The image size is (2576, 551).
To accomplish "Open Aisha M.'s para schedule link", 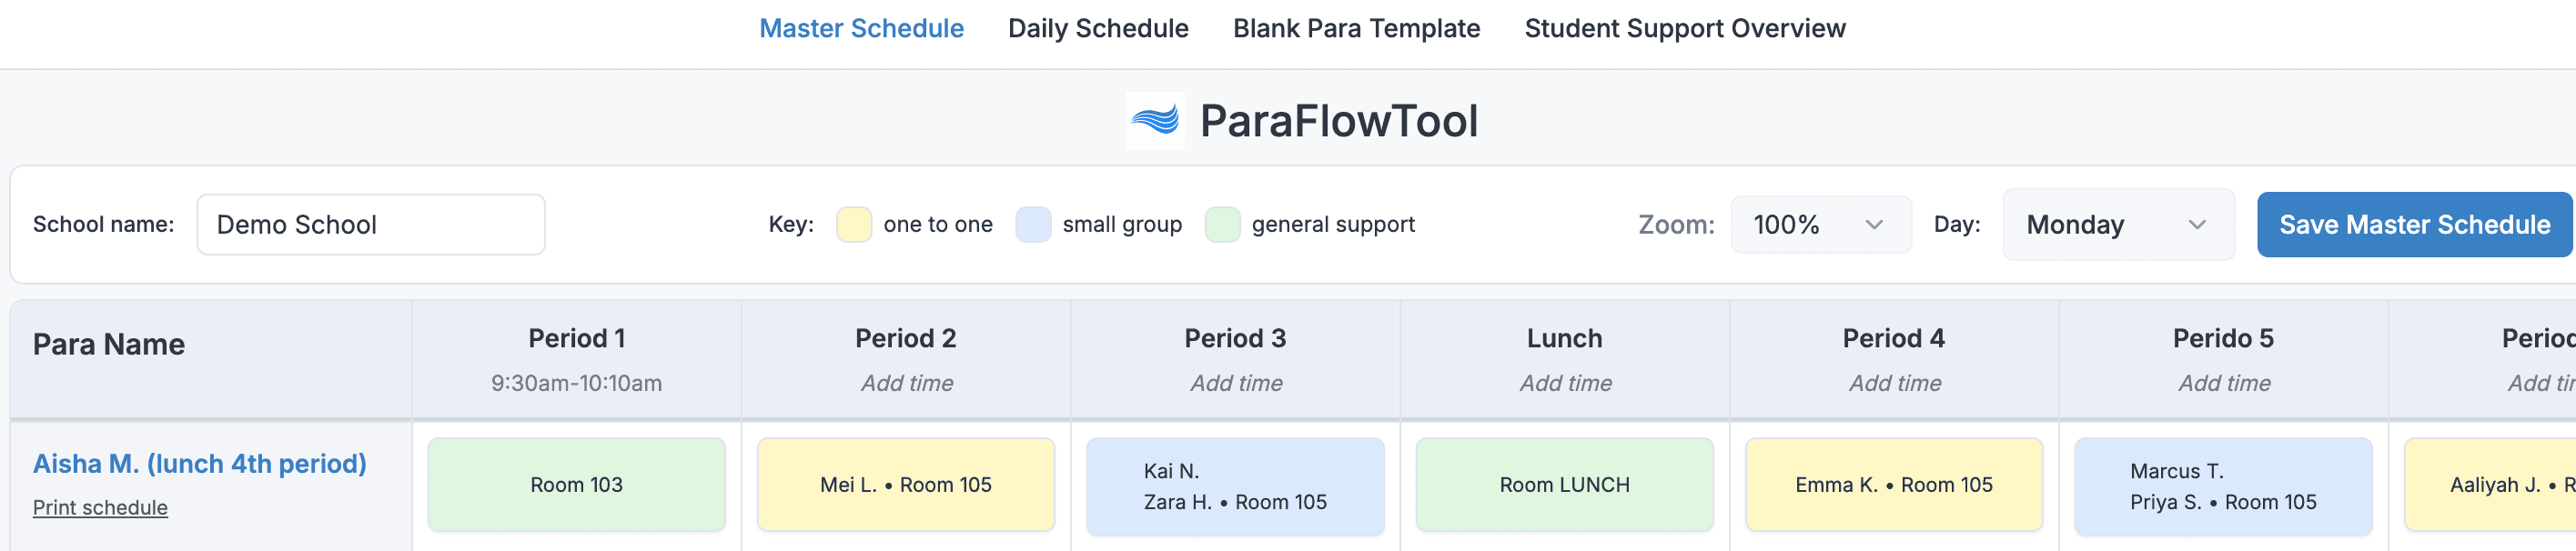I will pyautogui.click(x=200, y=463).
